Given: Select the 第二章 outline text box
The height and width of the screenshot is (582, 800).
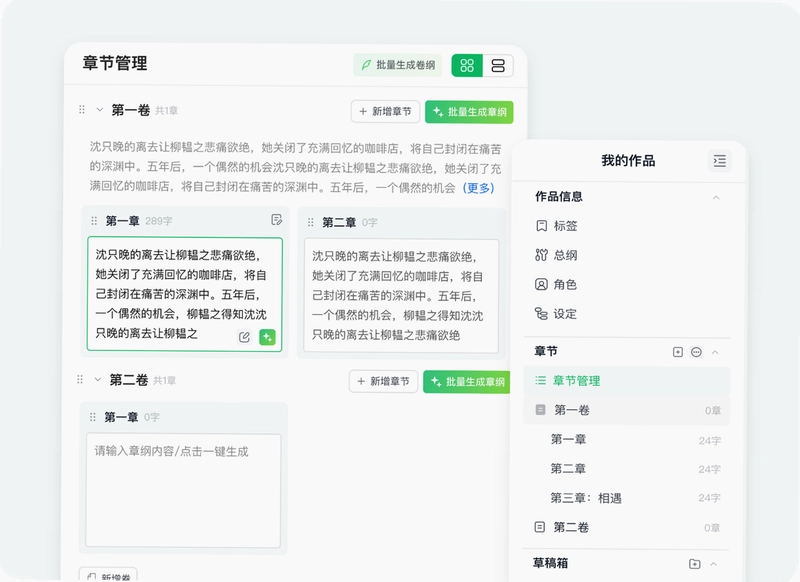Looking at the screenshot, I should pyautogui.click(x=401, y=295).
